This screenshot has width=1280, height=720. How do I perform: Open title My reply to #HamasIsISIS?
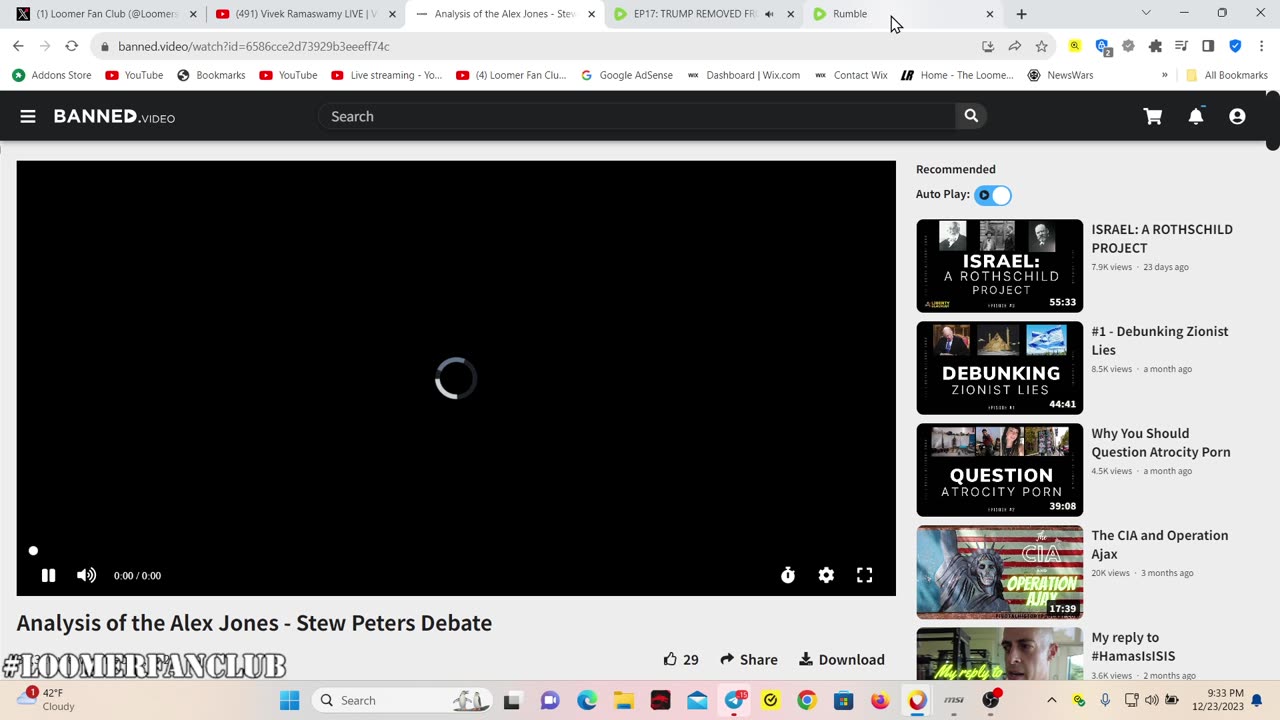(1133, 647)
